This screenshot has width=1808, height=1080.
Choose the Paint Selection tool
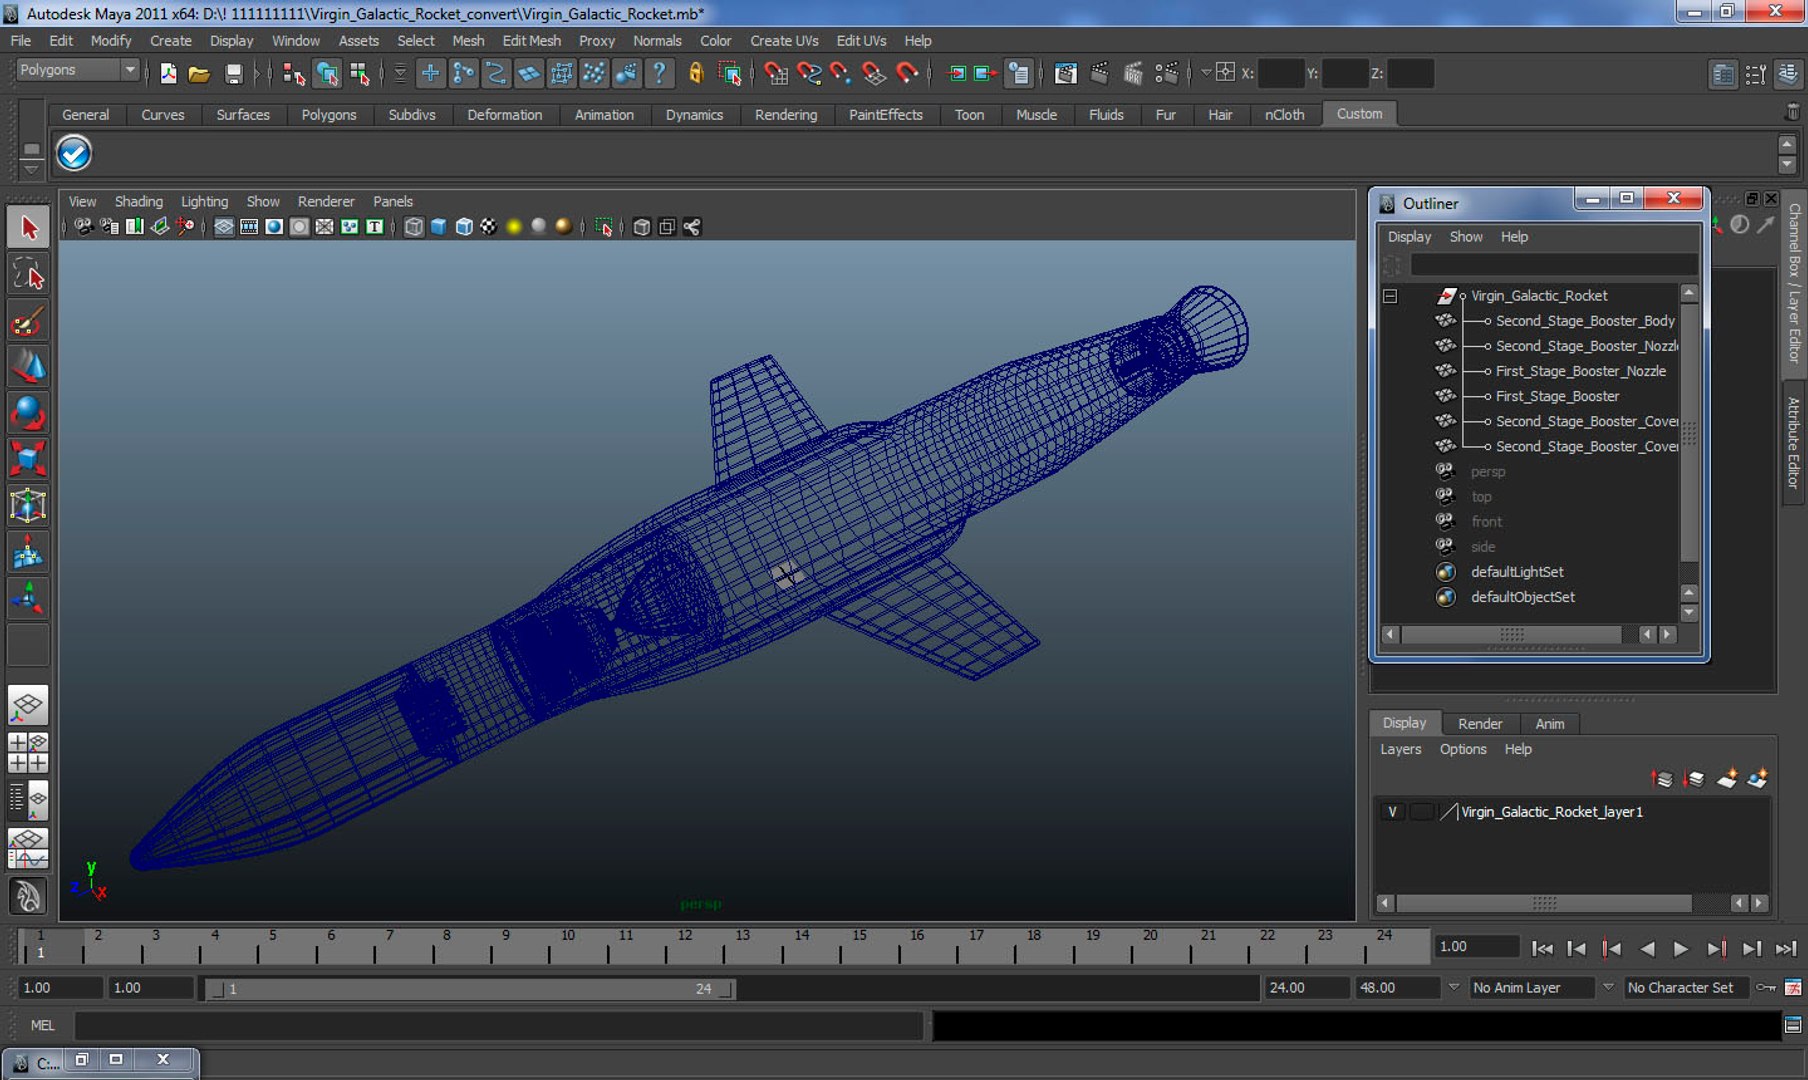pyautogui.click(x=28, y=321)
